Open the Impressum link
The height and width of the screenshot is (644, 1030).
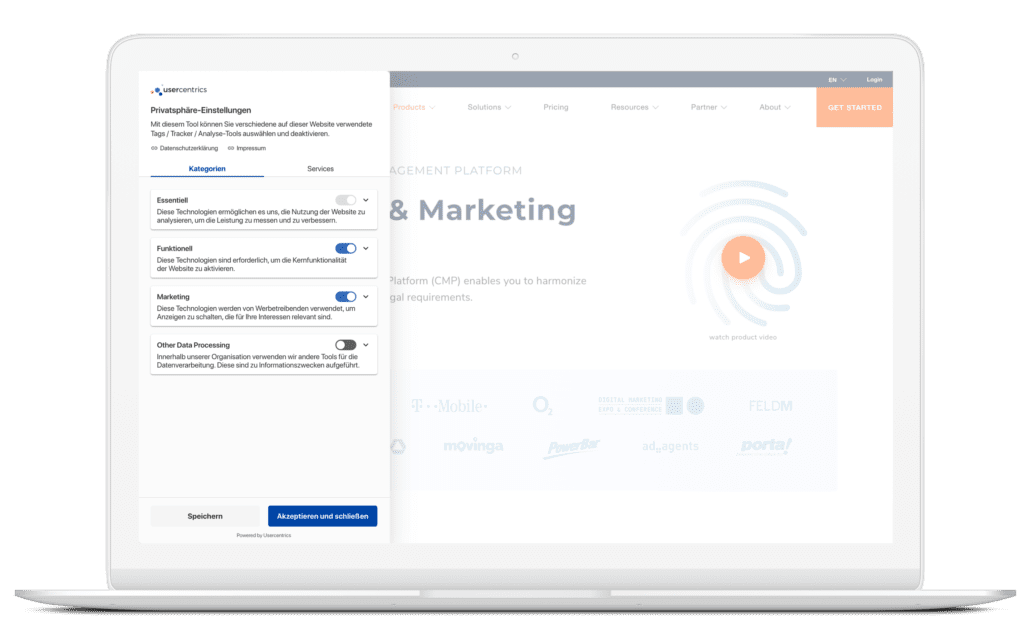click(247, 149)
